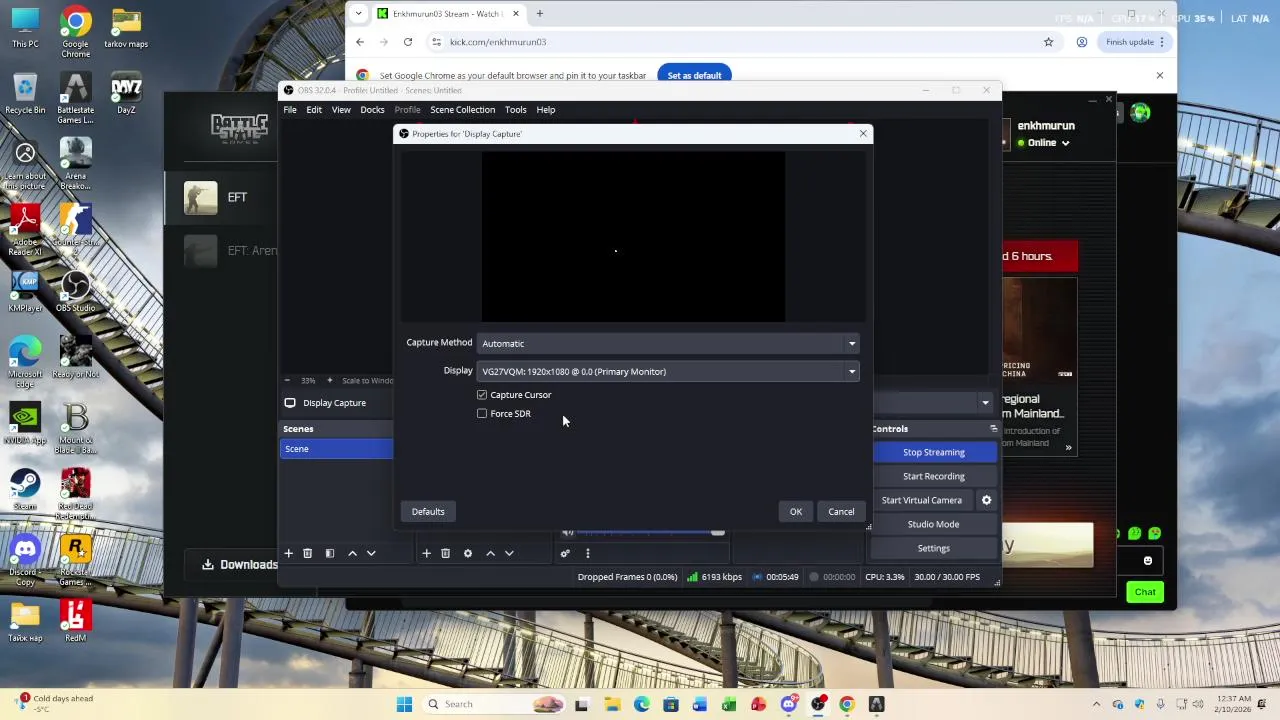Open the File menu in OBS
This screenshot has height=720, width=1280.
(x=290, y=110)
